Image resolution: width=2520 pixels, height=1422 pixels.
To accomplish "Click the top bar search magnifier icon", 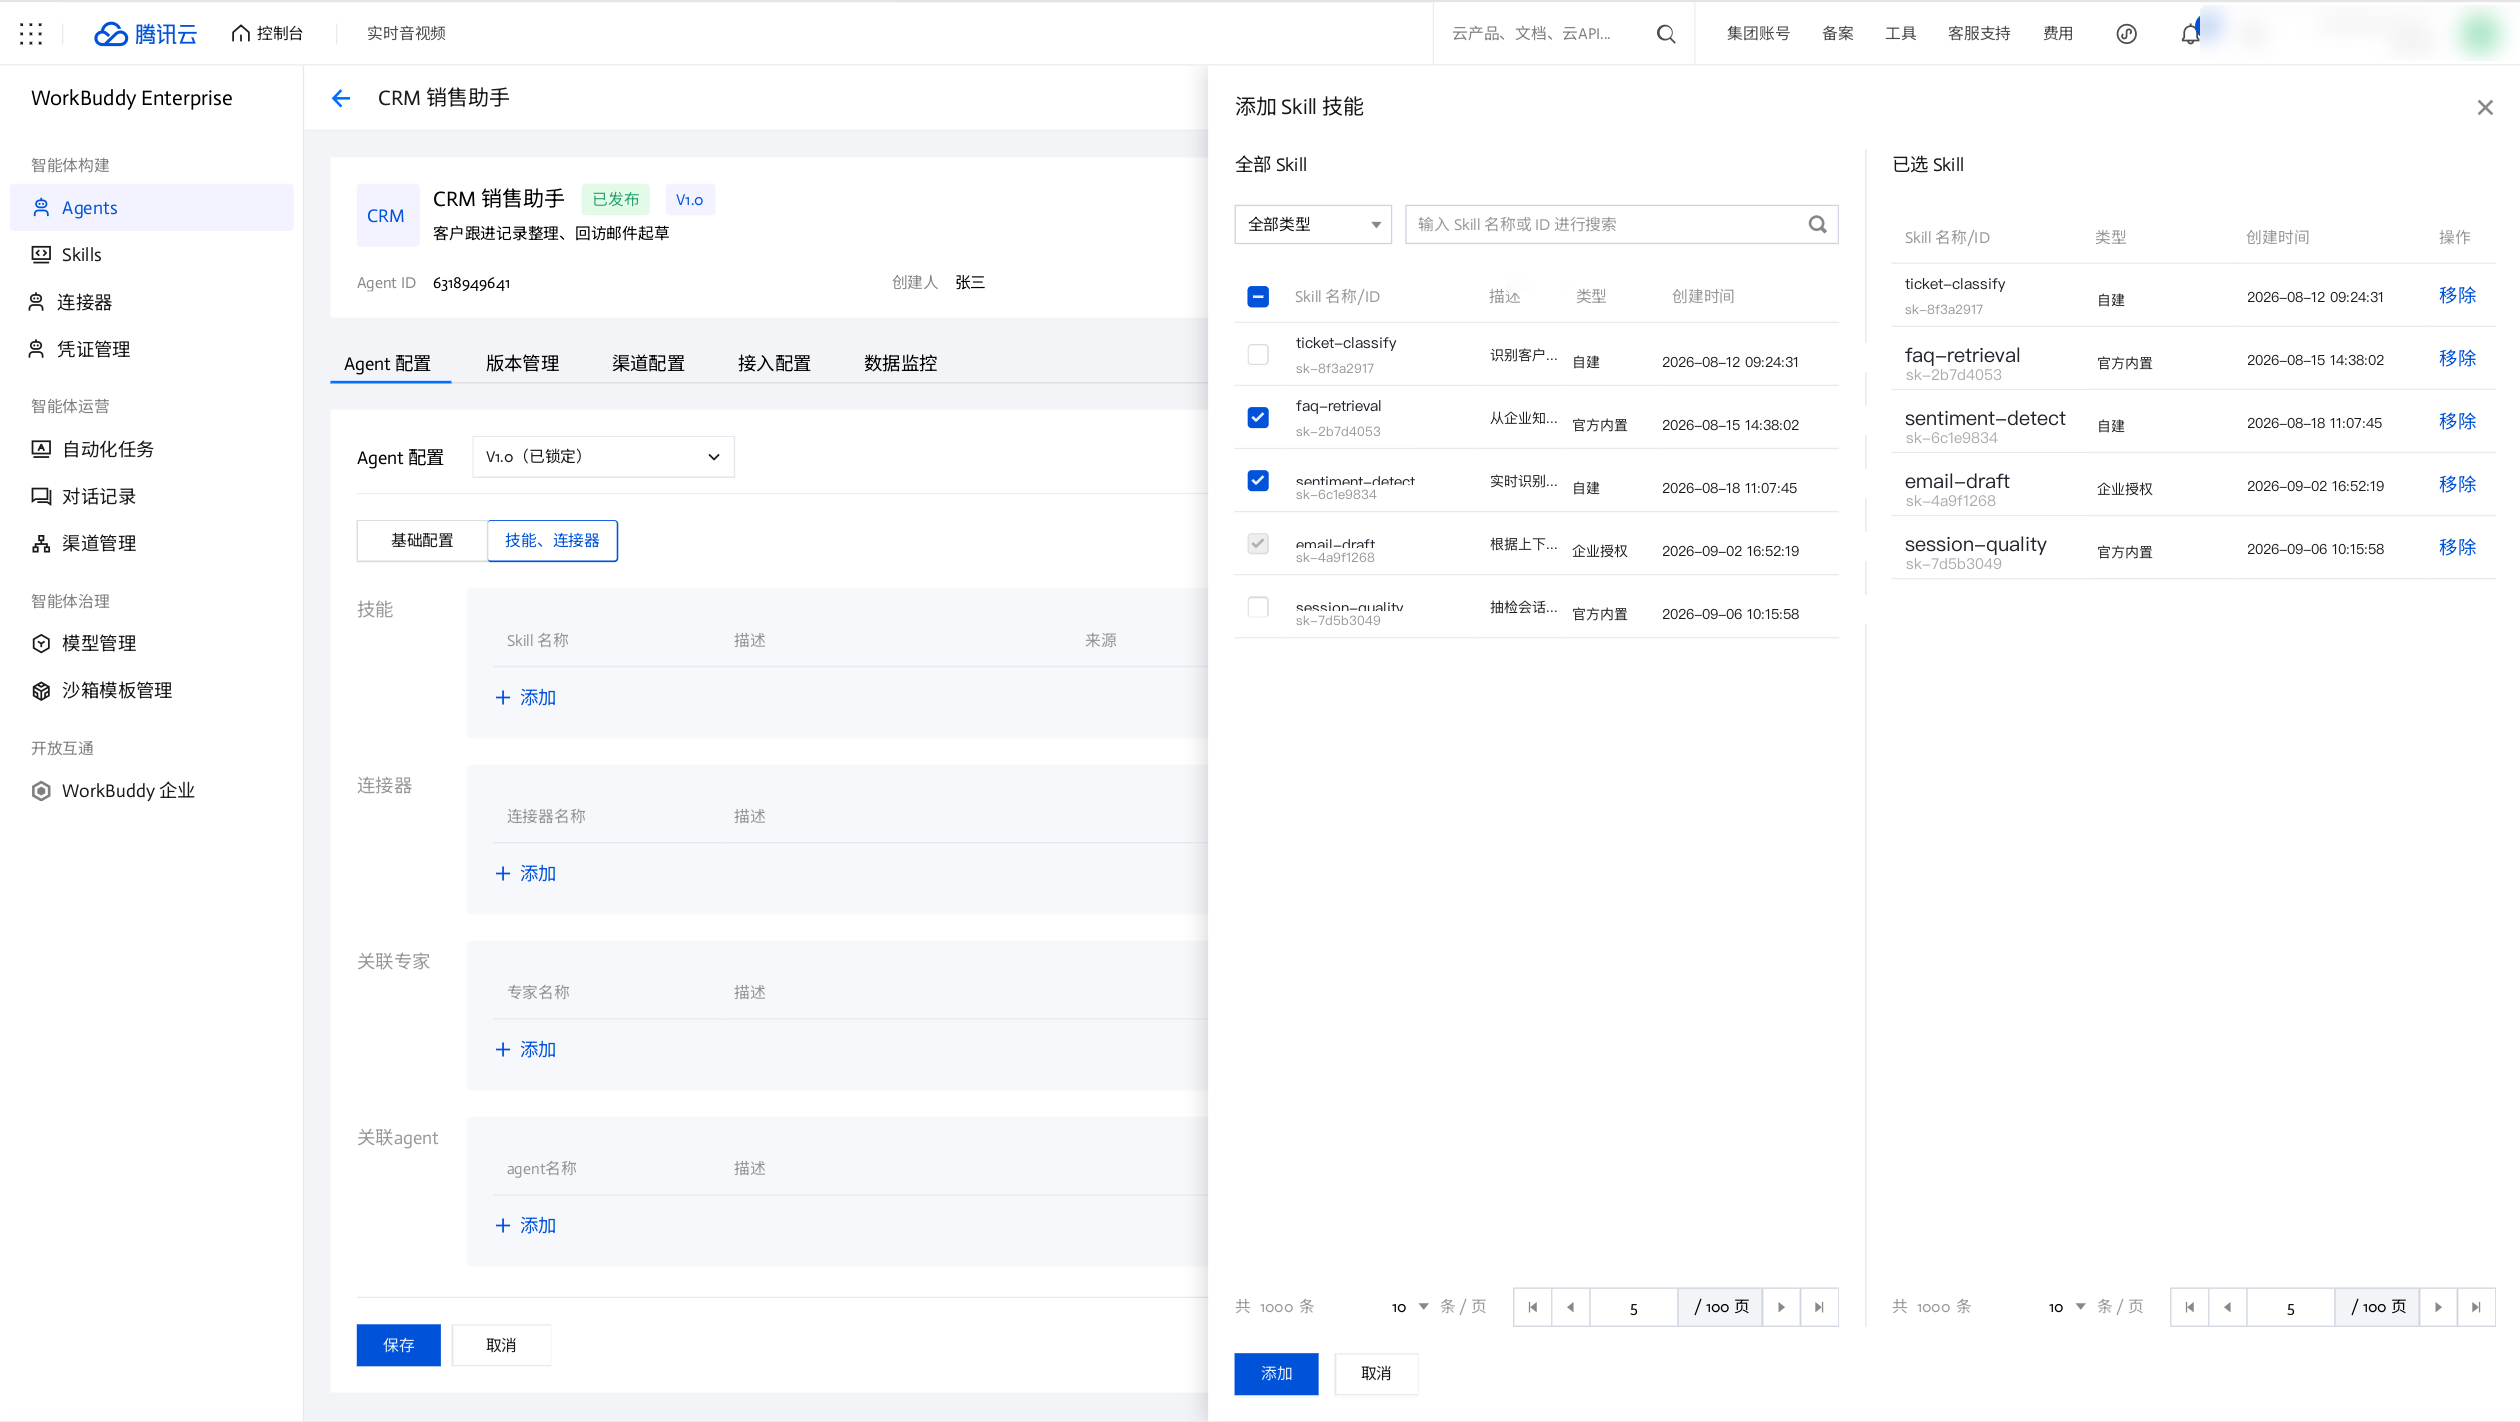I will coord(1665,34).
